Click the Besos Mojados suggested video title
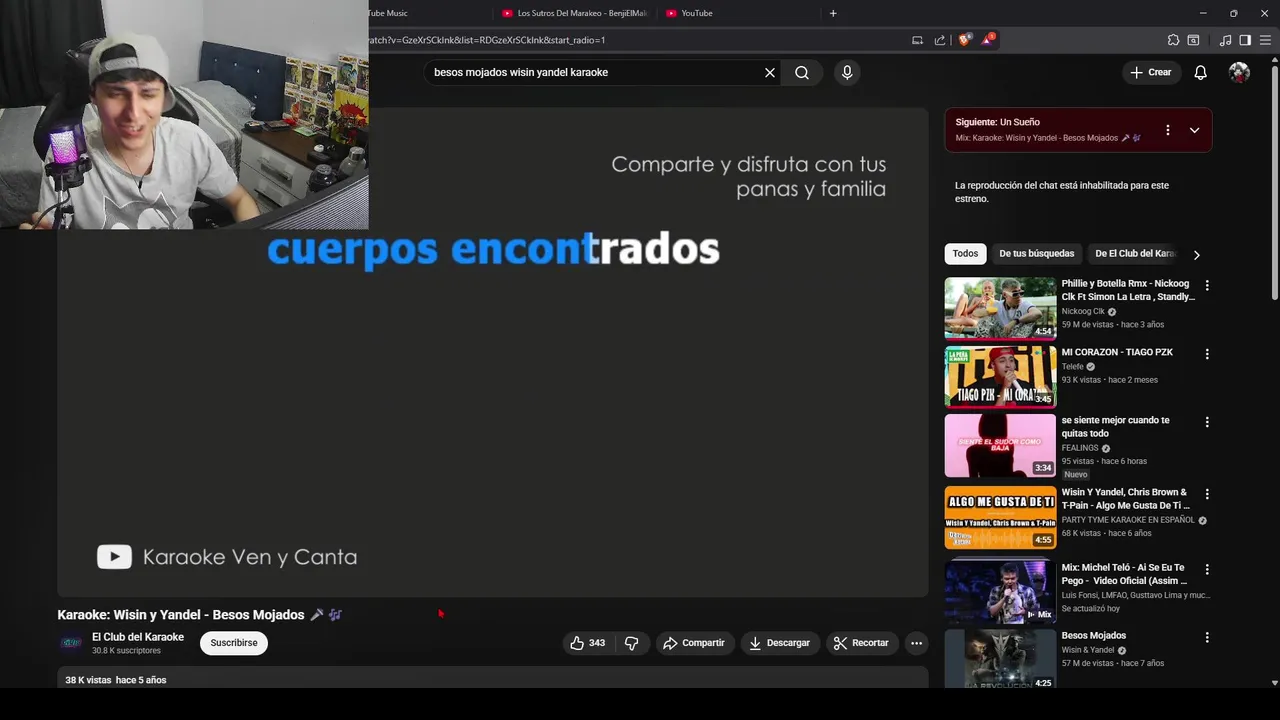This screenshot has width=1280, height=720. point(1094,636)
